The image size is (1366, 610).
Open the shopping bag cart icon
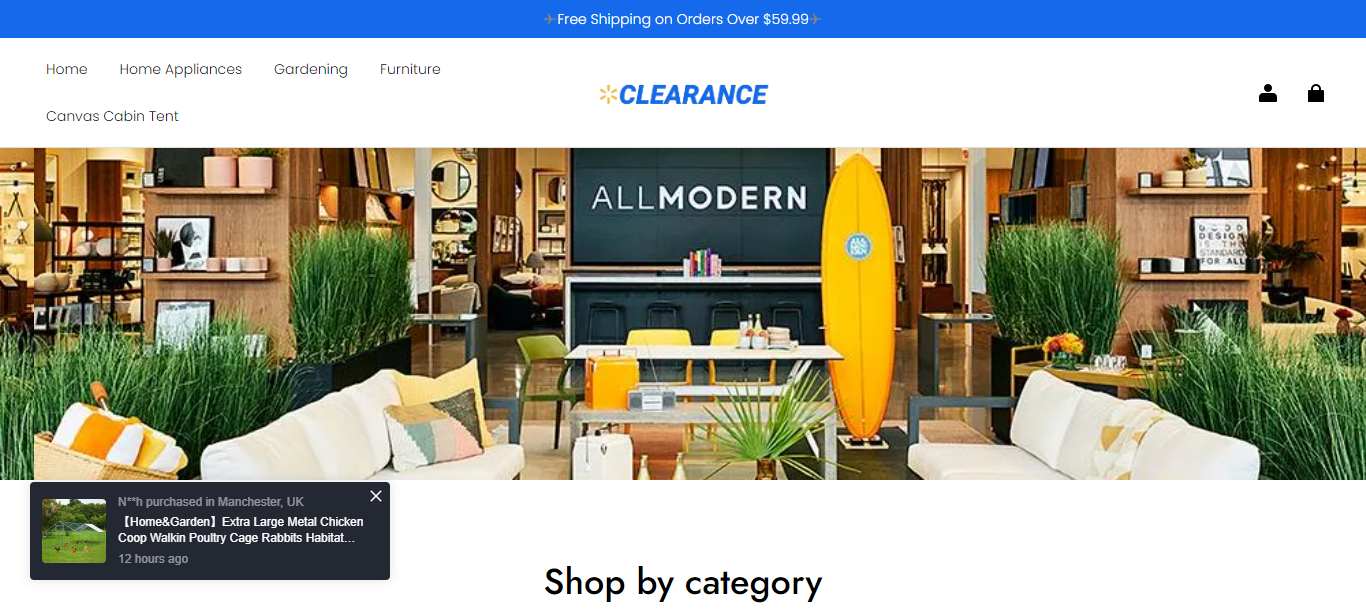tap(1316, 93)
